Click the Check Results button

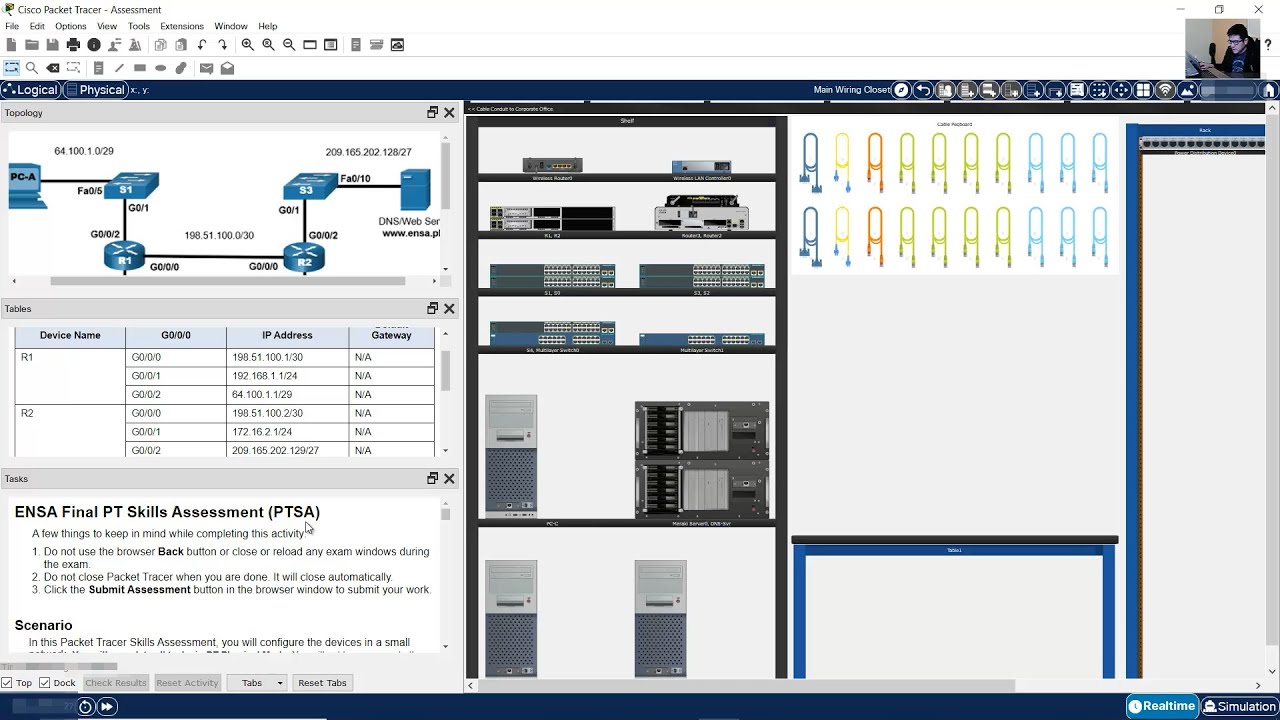point(116,683)
